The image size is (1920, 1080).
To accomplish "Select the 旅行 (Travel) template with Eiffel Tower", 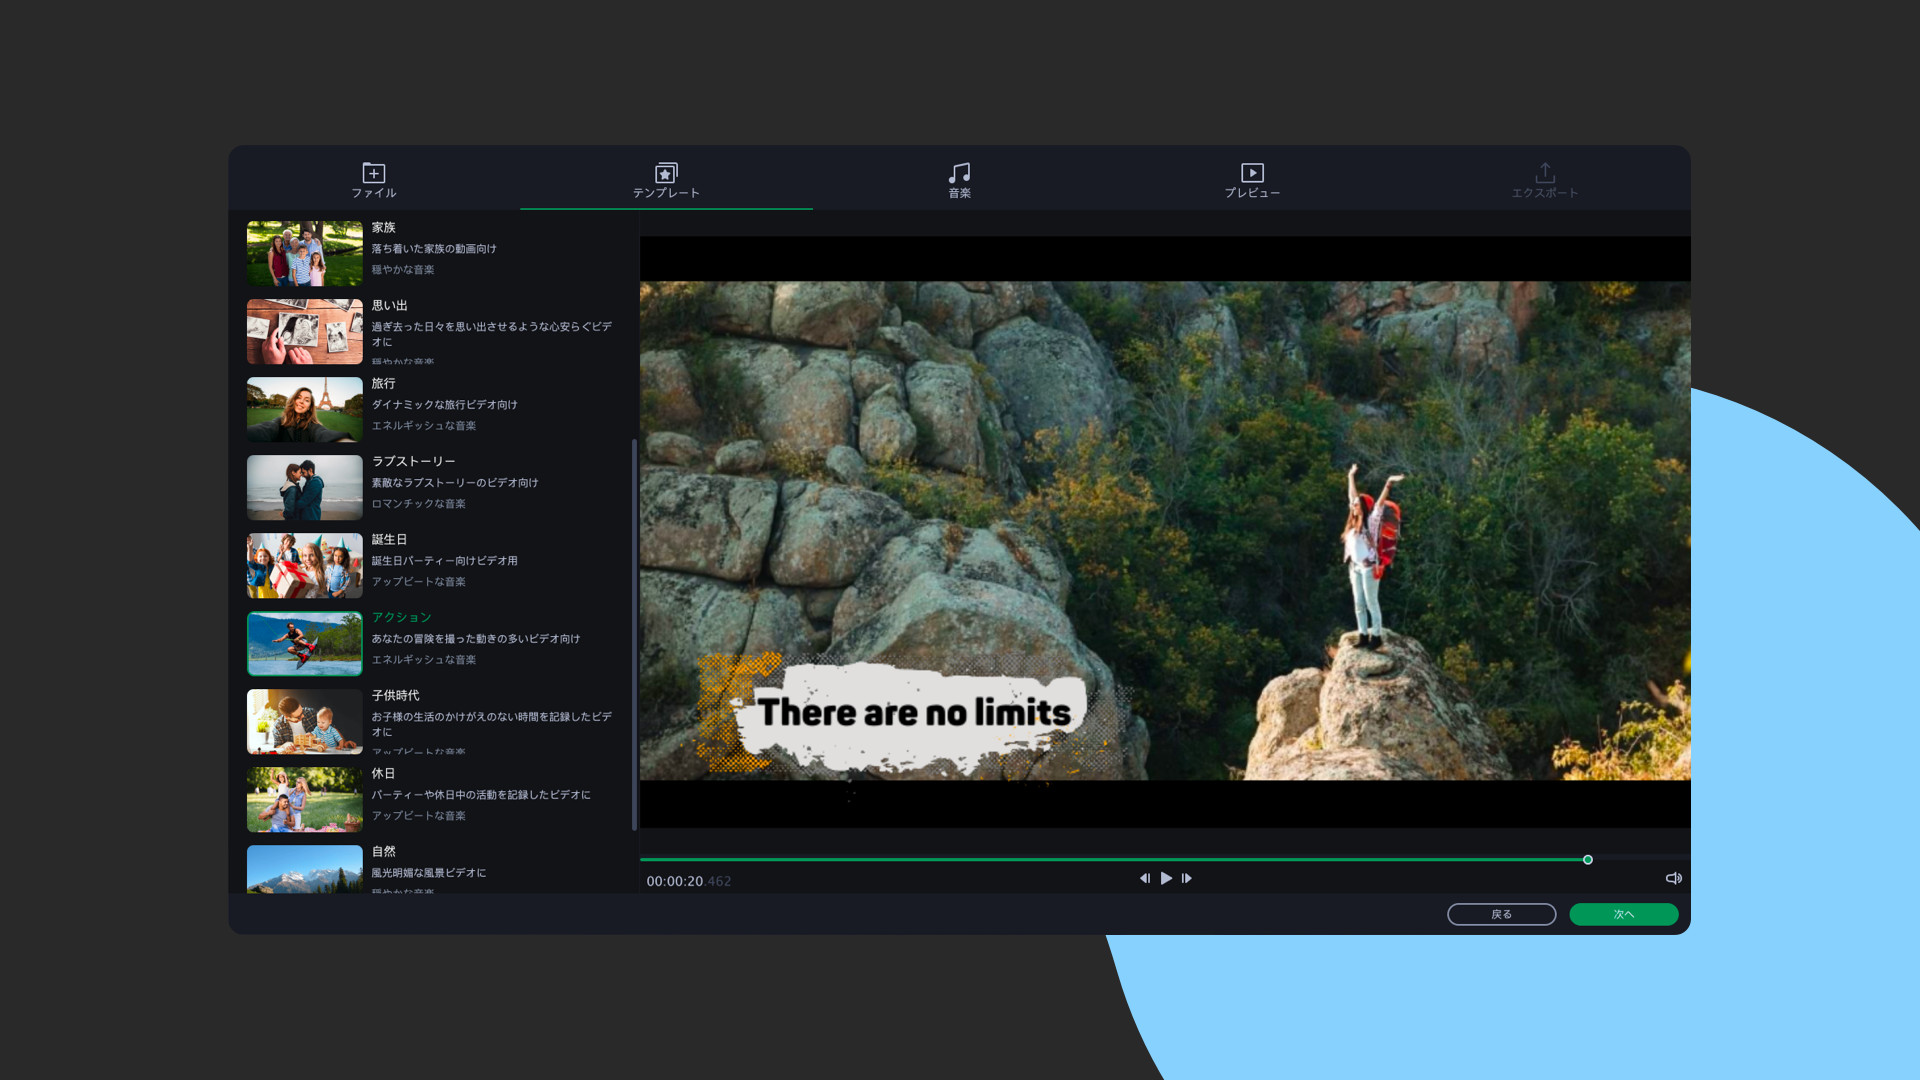I will (x=305, y=409).
